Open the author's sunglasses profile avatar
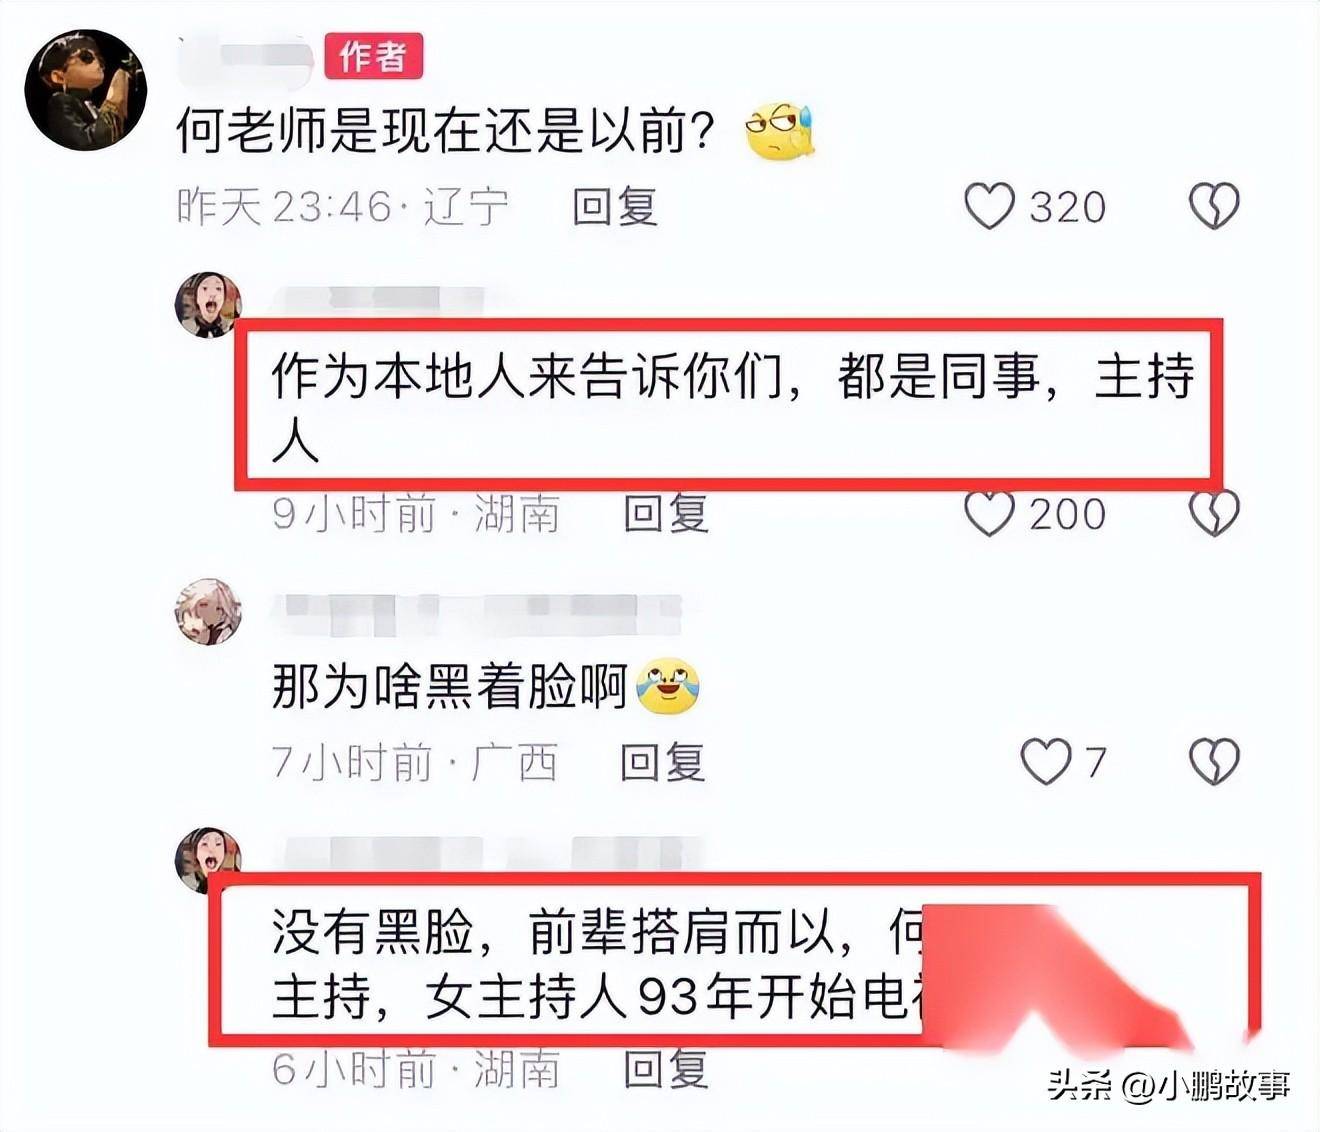 pyautogui.click(x=86, y=90)
